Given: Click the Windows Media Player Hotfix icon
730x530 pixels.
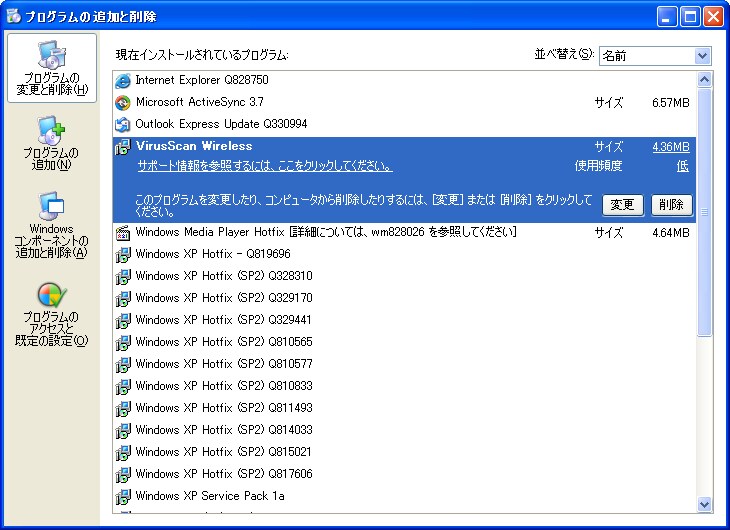Looking at the screenshot, I should click(123, 232).
